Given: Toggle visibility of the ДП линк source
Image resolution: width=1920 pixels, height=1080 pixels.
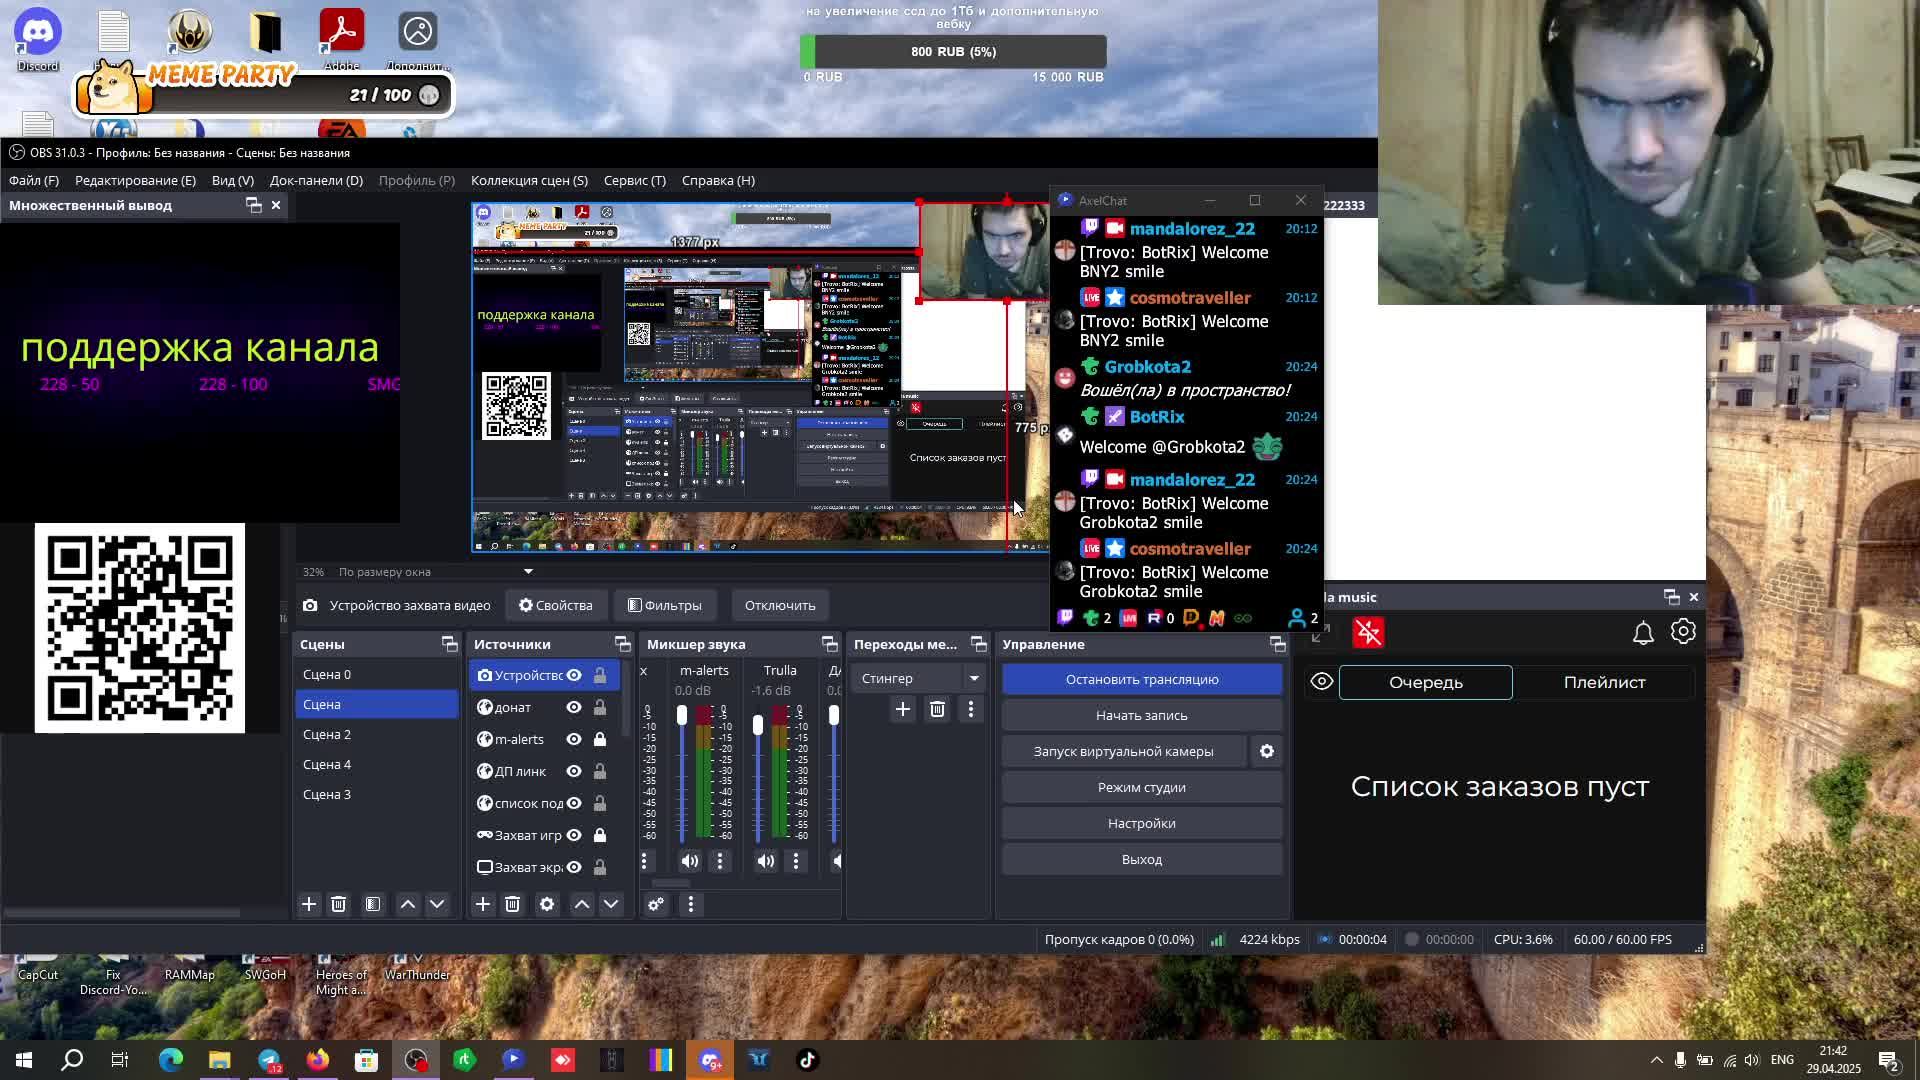Looking at the screenshot, I should click(574, 771).
